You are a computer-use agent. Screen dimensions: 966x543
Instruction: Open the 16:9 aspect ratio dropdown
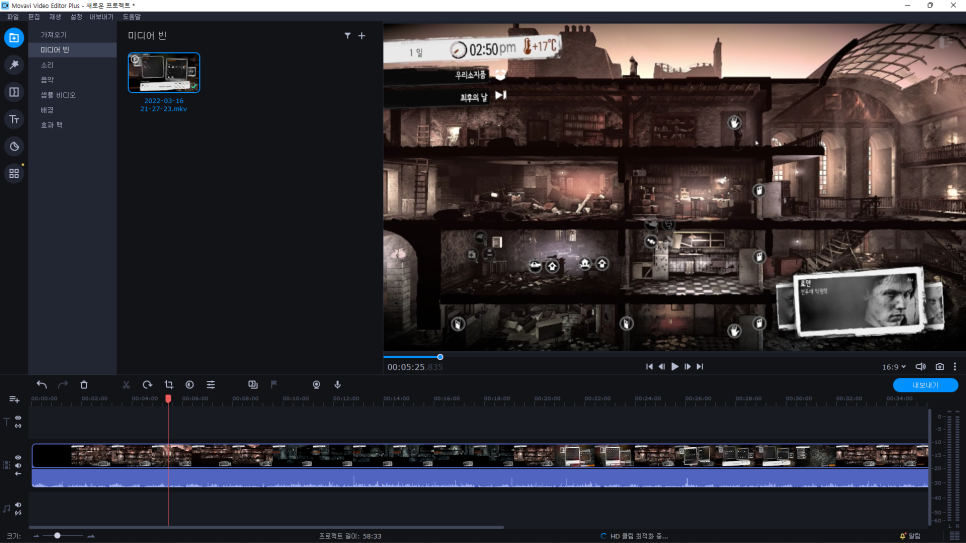tap(893, 367)
